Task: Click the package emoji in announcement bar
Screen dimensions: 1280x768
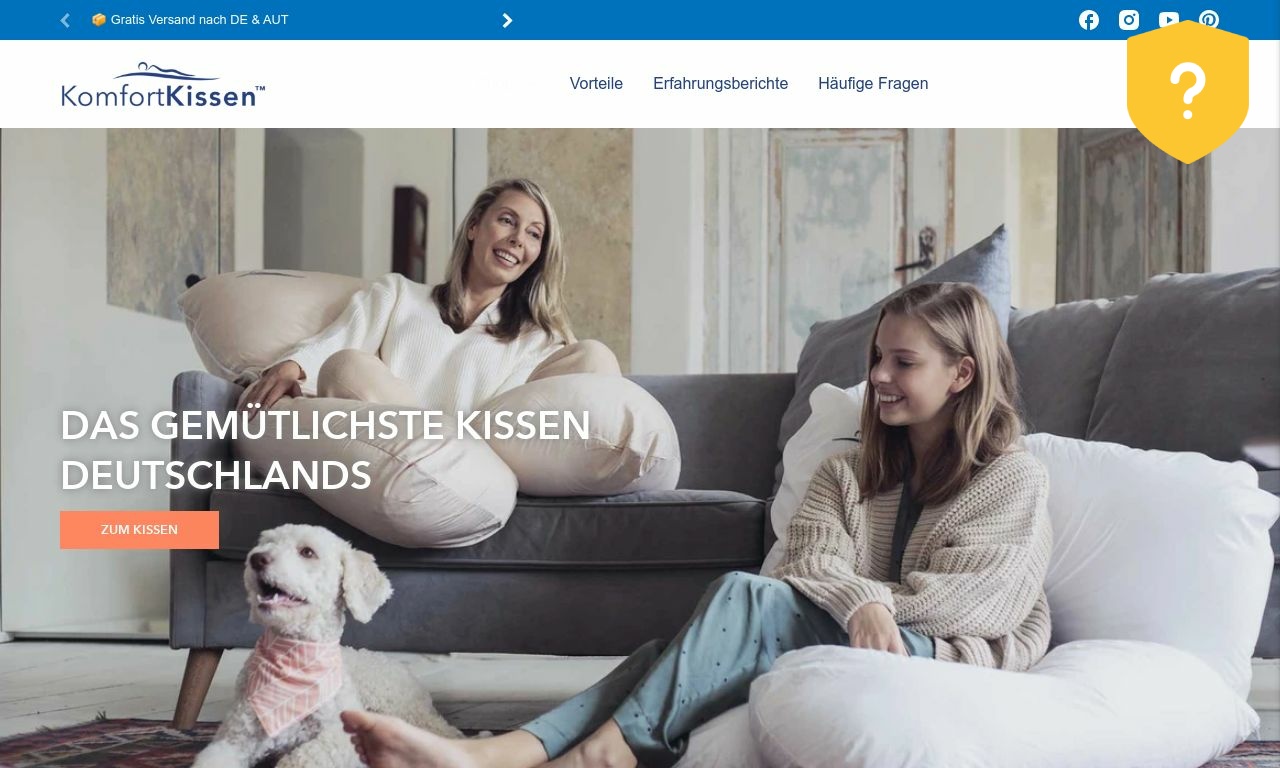Action: click(99, 20)
